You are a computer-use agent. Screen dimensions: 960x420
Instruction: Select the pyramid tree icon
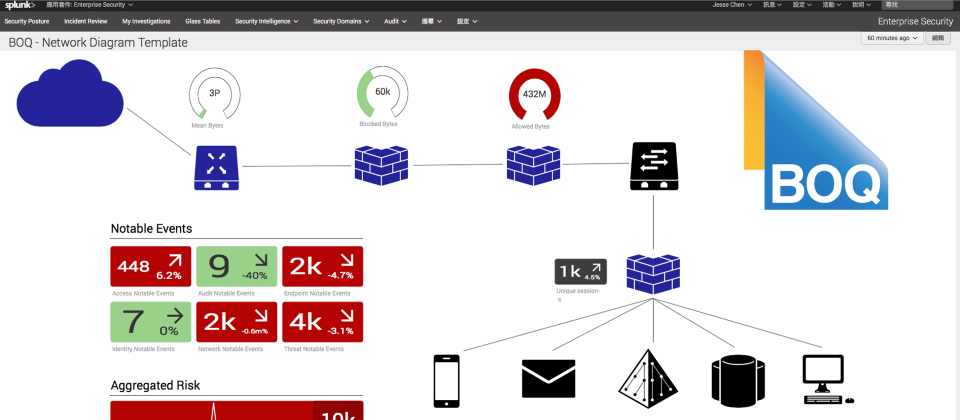pyautogui.click(x=649, y=380)
